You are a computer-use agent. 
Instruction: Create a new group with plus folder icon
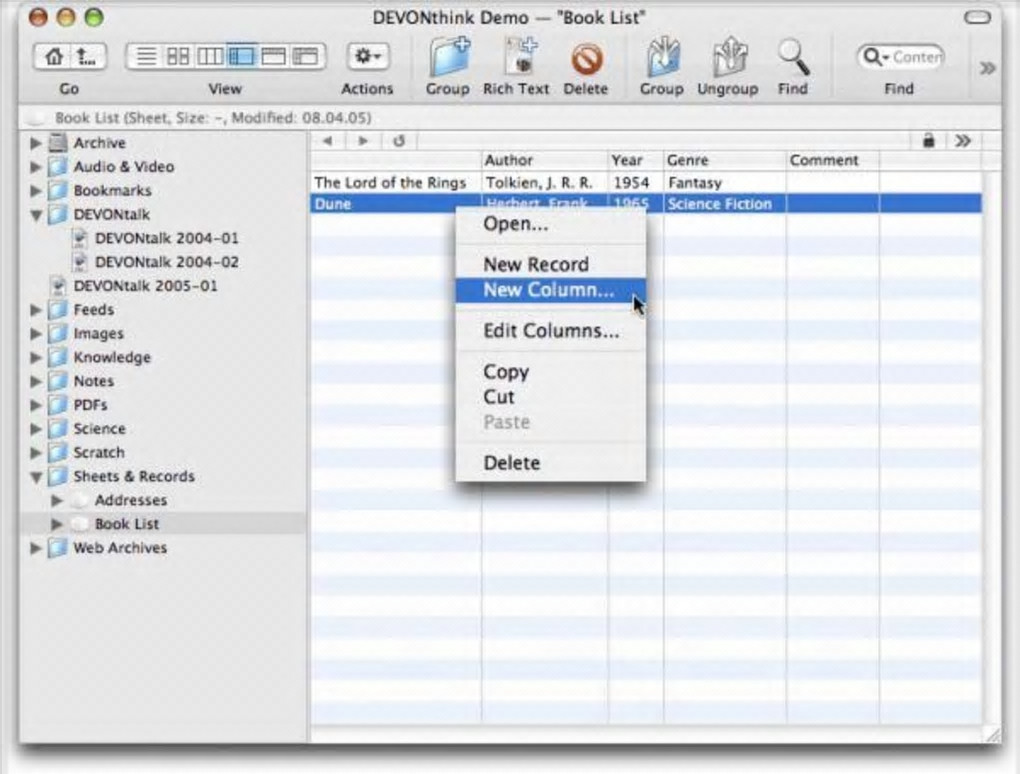448,57
